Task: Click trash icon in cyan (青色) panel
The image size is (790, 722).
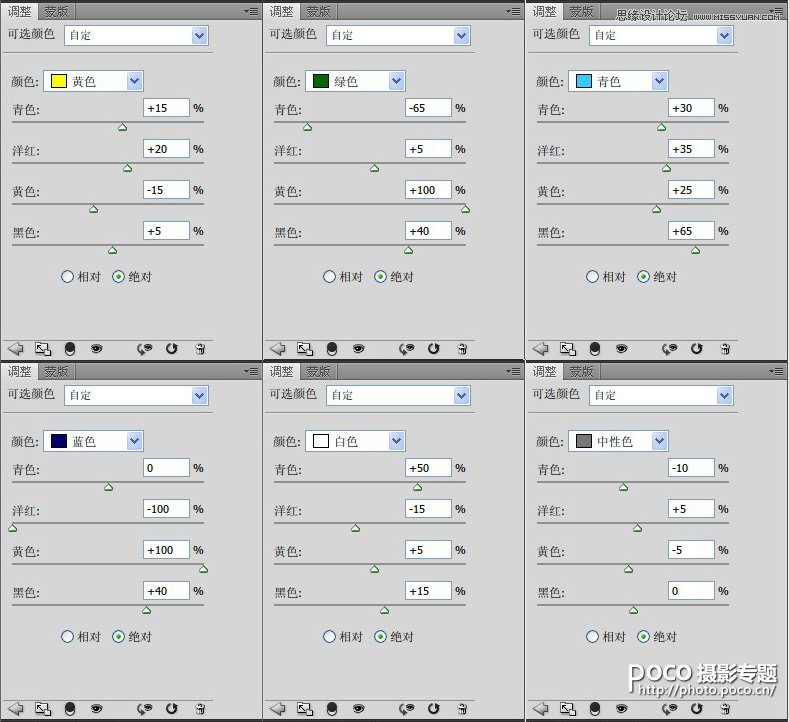Action: point(725,349)
